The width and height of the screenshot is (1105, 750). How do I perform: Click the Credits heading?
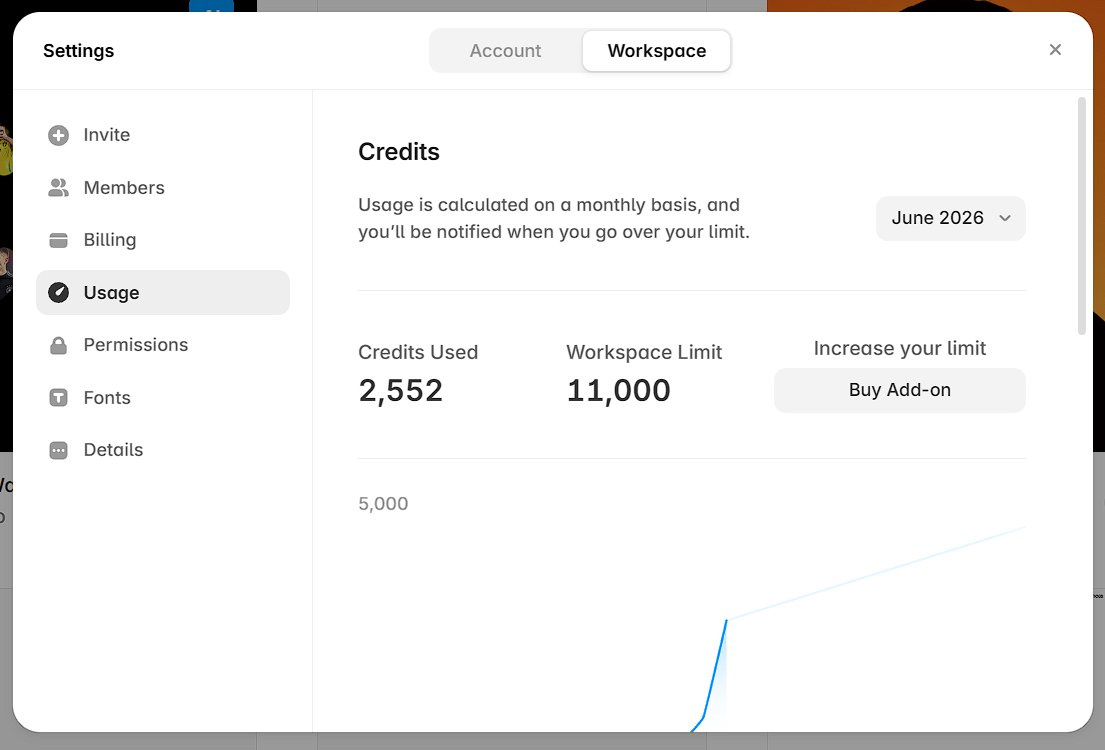pyautogui.click(x=399, y=152)
